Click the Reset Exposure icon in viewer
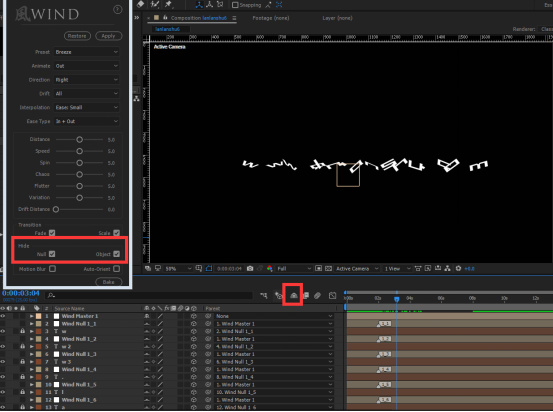This screenshot has width=553, height=412. tap(458, 269)
